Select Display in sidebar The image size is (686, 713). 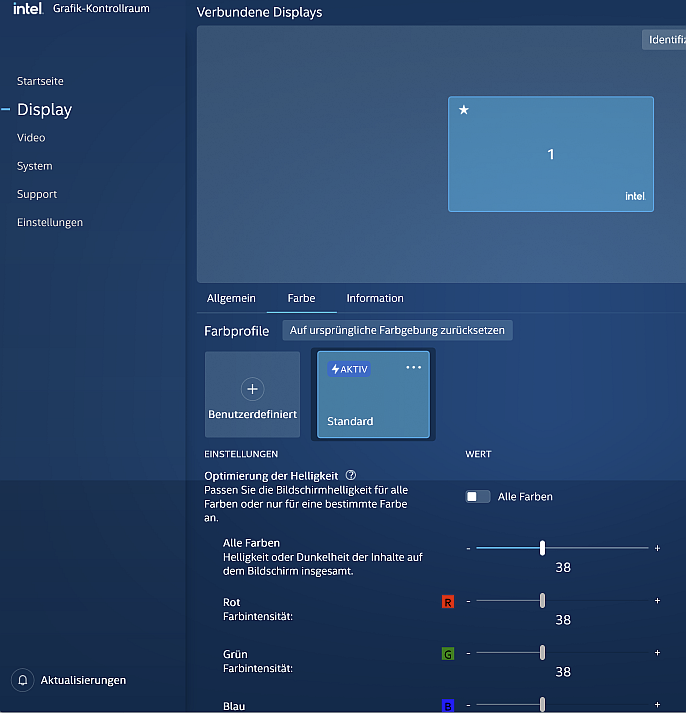pyautogui.click(x=45, y=110)
